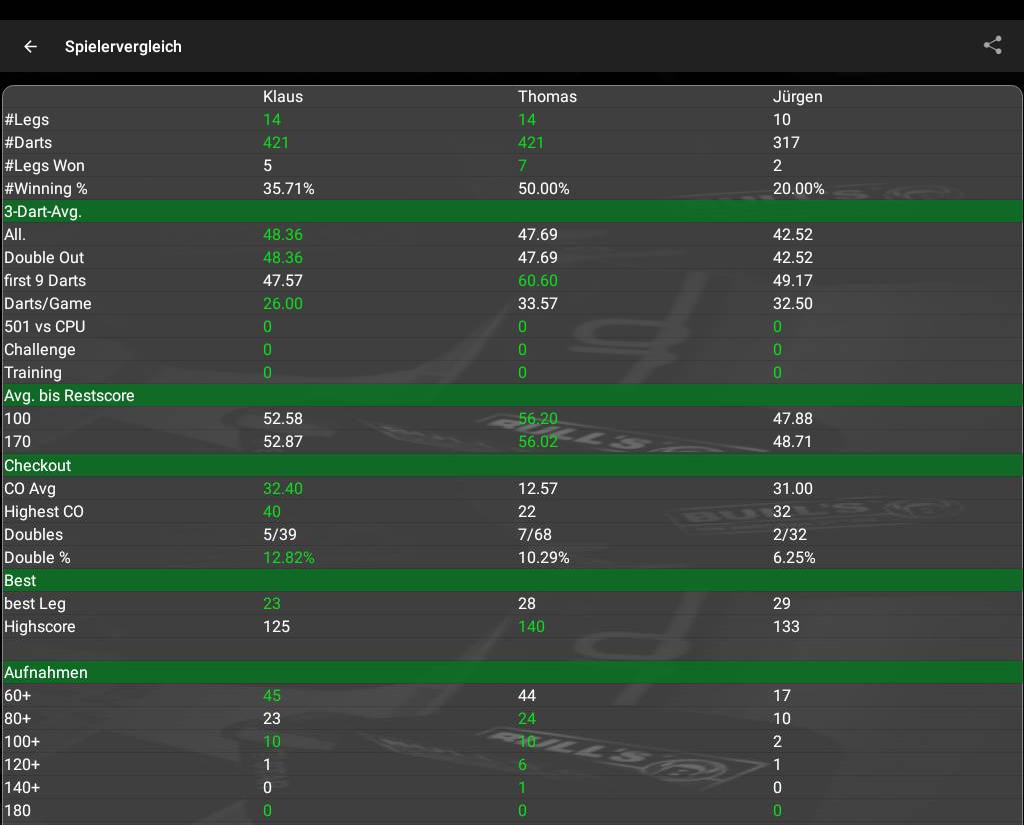Click the Checkout section header
This screenshot has height=825, width=1024.
(38, 466)
